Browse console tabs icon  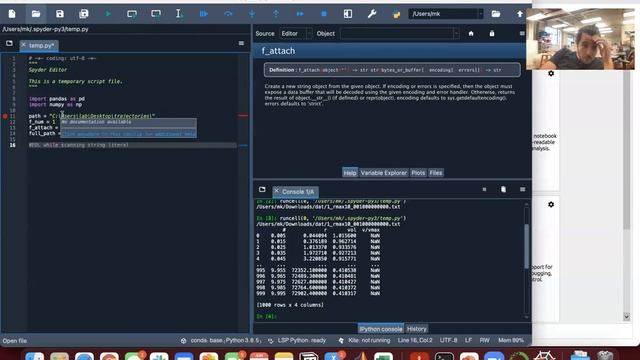point(262,189)
